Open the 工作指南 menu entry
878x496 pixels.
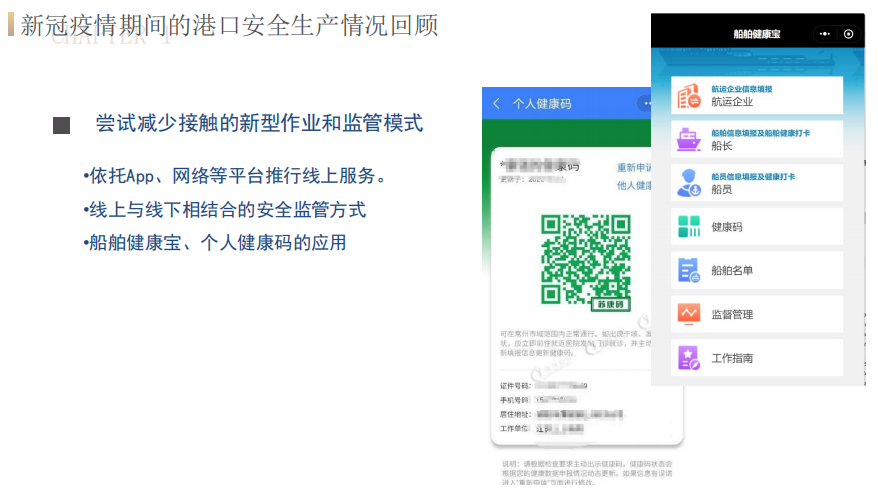tap(757, 358)
